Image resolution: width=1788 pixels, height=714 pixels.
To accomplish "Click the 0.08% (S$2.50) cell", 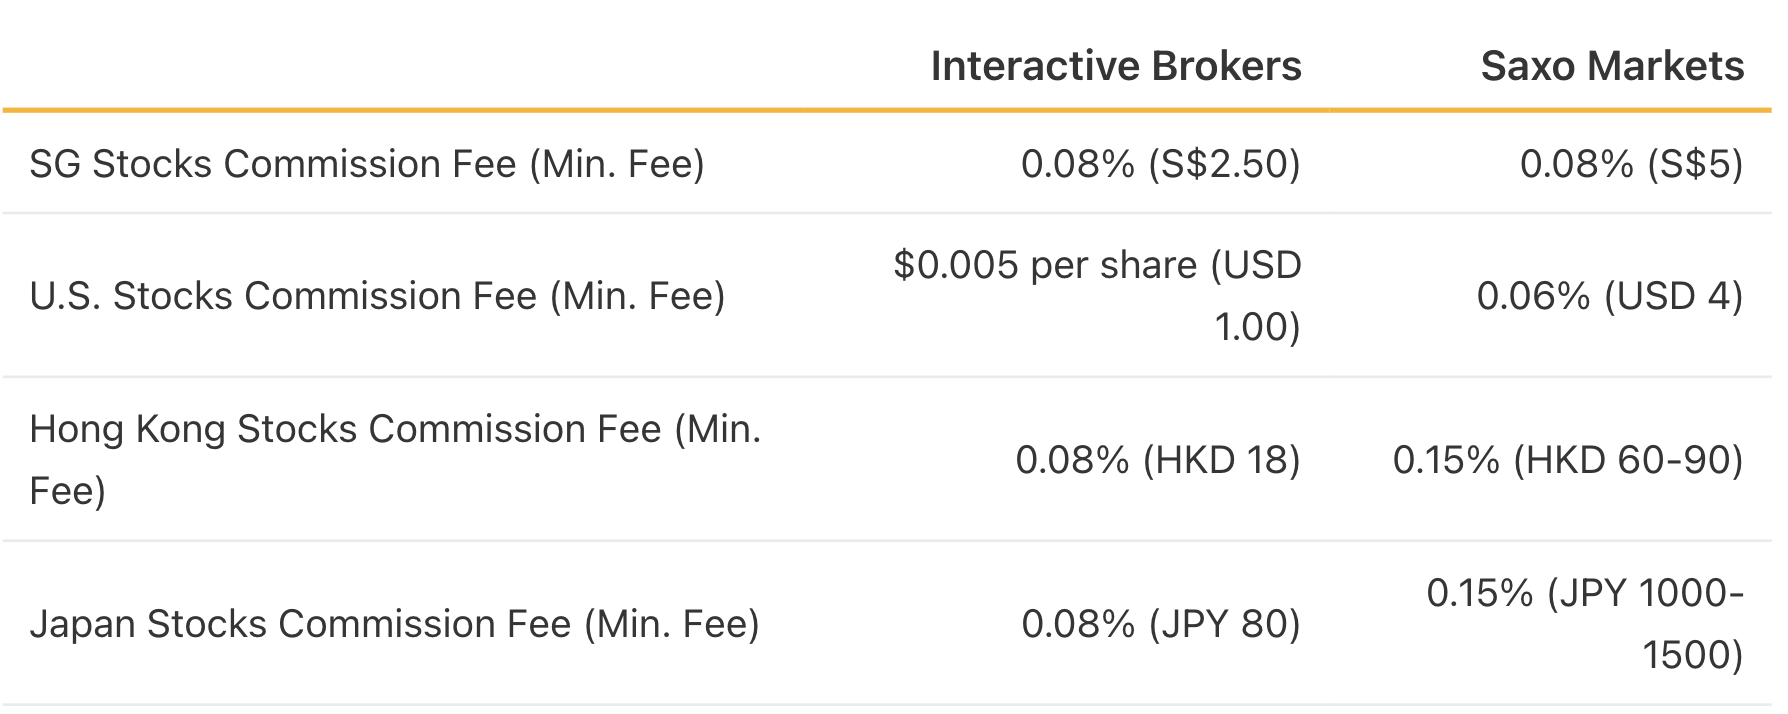I will point(1160,164).
